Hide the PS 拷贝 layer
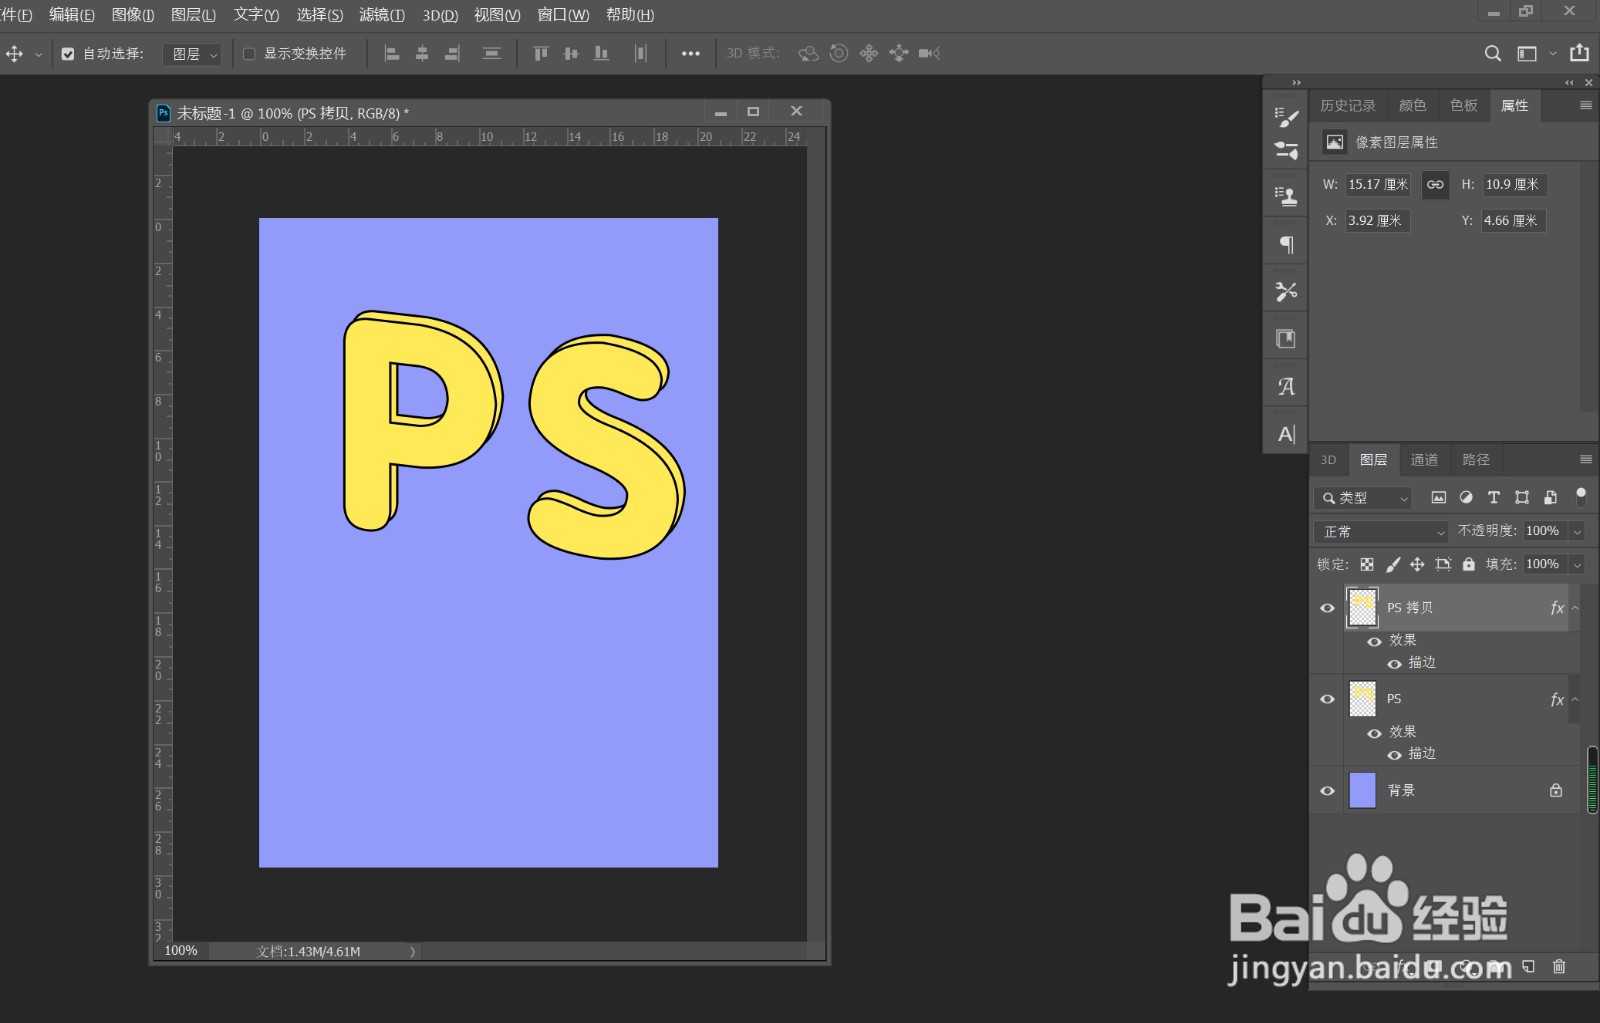Screen dimensions: 1600x1023 point(1327,608)
